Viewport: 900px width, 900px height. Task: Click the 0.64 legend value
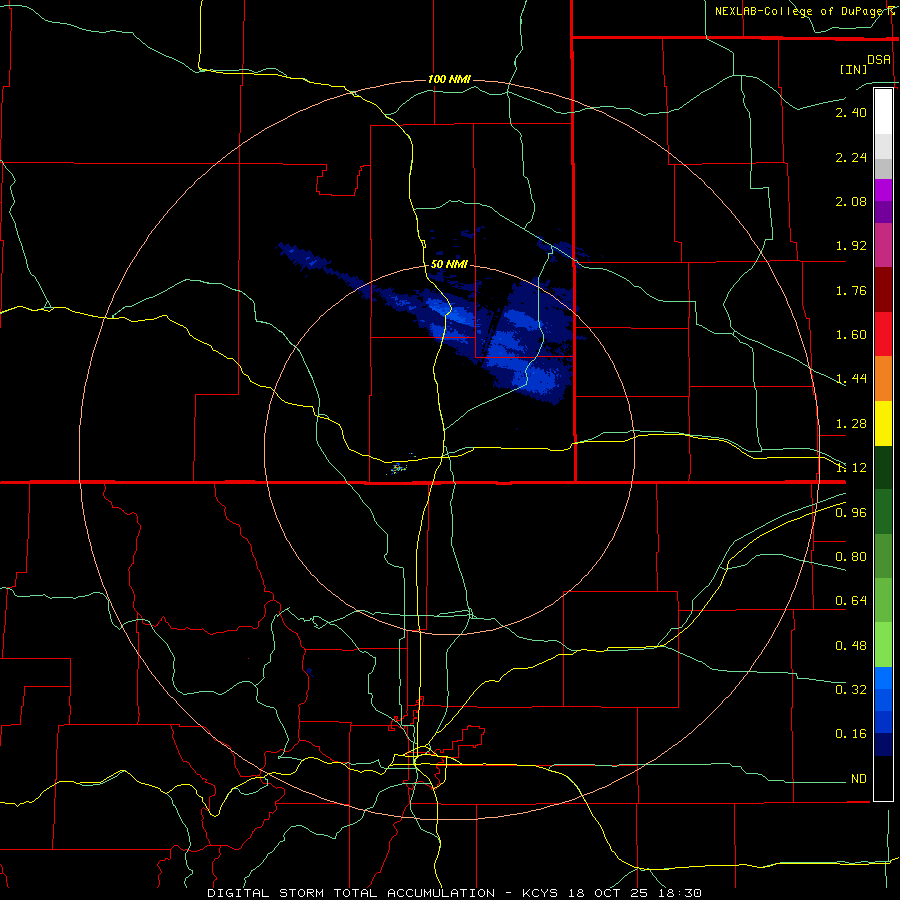pos(851,601)
